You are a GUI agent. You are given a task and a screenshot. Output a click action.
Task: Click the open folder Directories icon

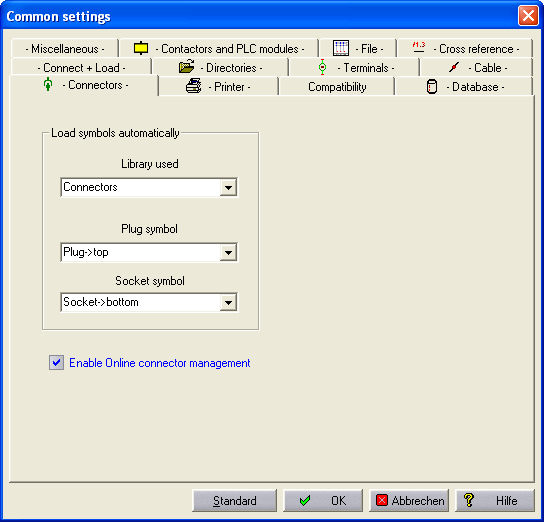[x=186, y=67]
